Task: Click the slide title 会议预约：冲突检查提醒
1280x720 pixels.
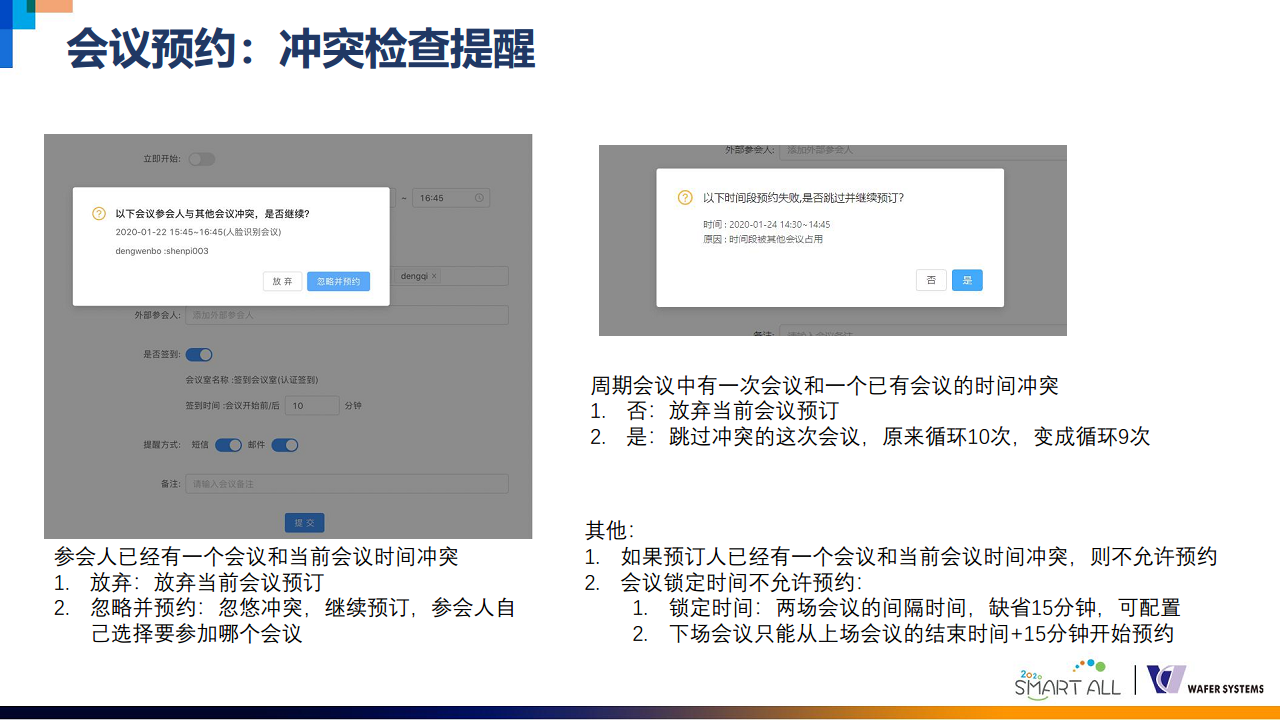Action: (301, 49)
